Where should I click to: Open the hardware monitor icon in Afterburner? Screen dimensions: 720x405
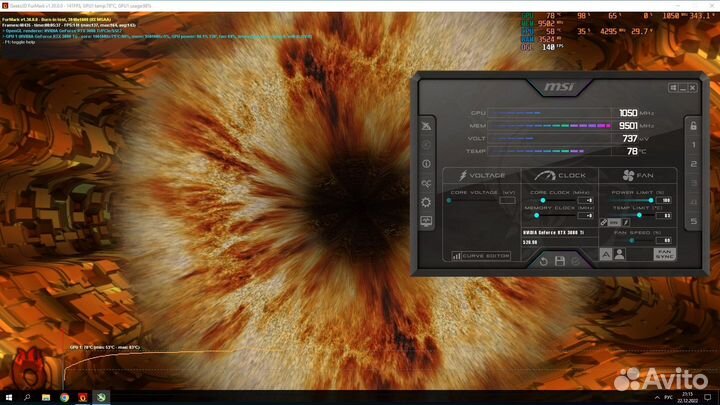[x=426, y=222]
